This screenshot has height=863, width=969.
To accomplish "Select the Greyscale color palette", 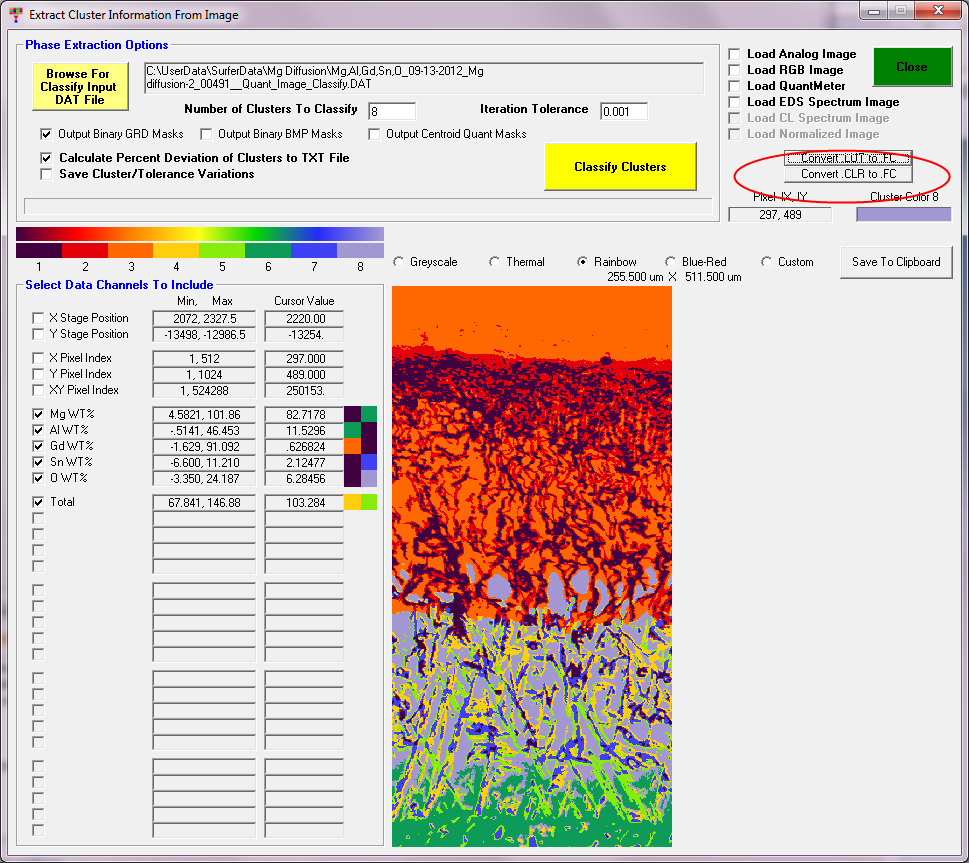I will 400,262.
